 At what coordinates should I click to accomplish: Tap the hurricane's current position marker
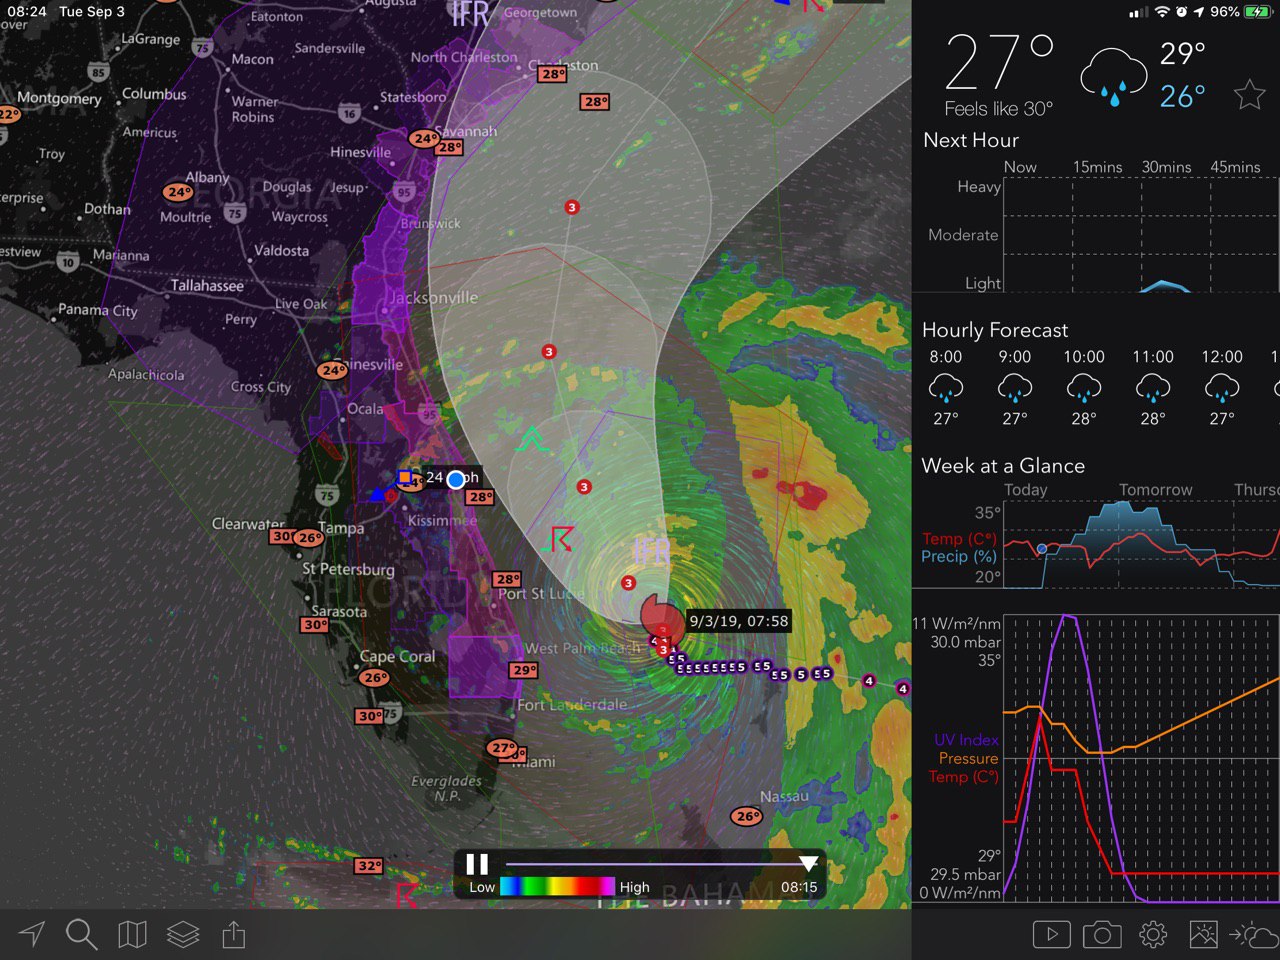click(662, 618)
